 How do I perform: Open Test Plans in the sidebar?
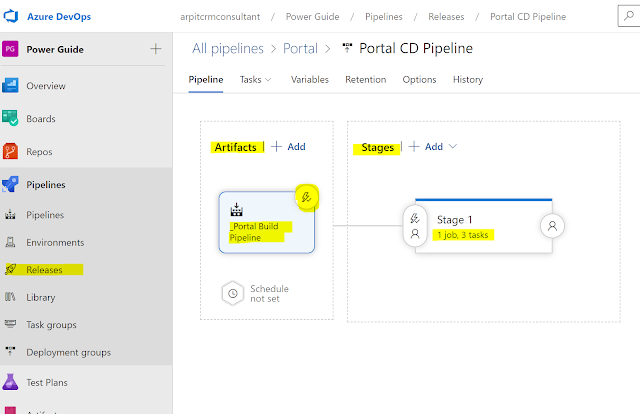[47, 382]
